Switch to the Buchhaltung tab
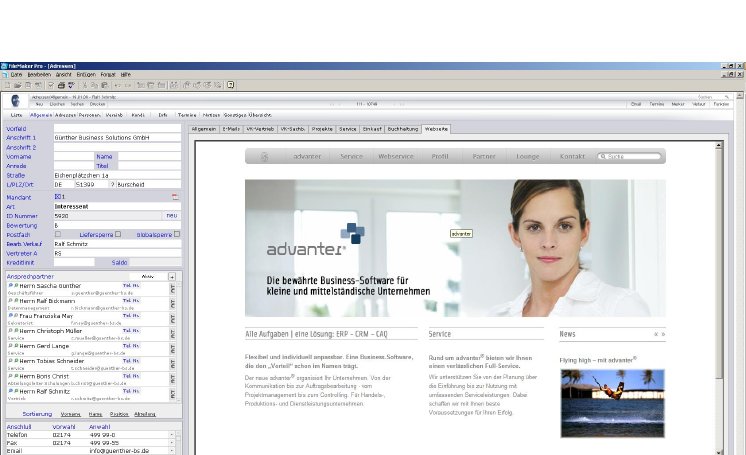This screenshot has width=746, height=455. coord(402,129)
